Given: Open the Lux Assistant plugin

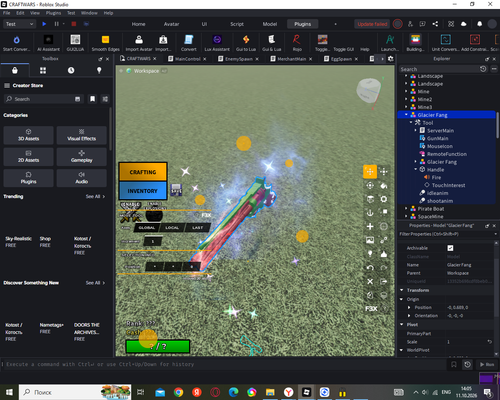Looking at the screenshot, I should (217, 40).
